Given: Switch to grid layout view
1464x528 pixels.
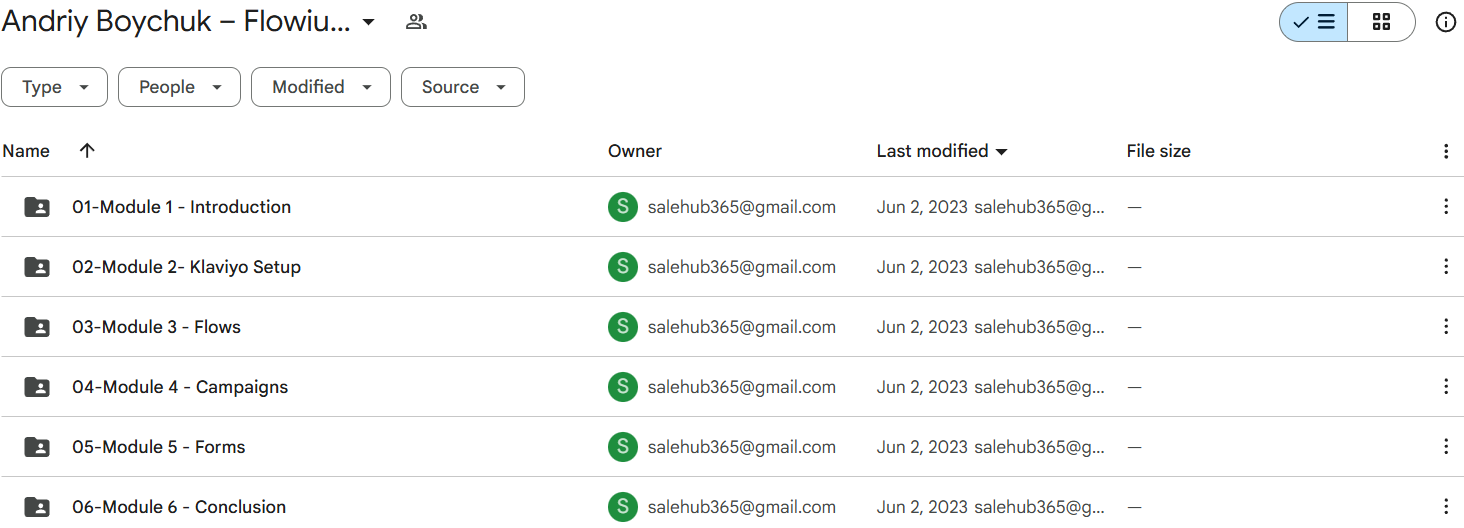Looking at the screenshot, I should (x=1381, y=22).
